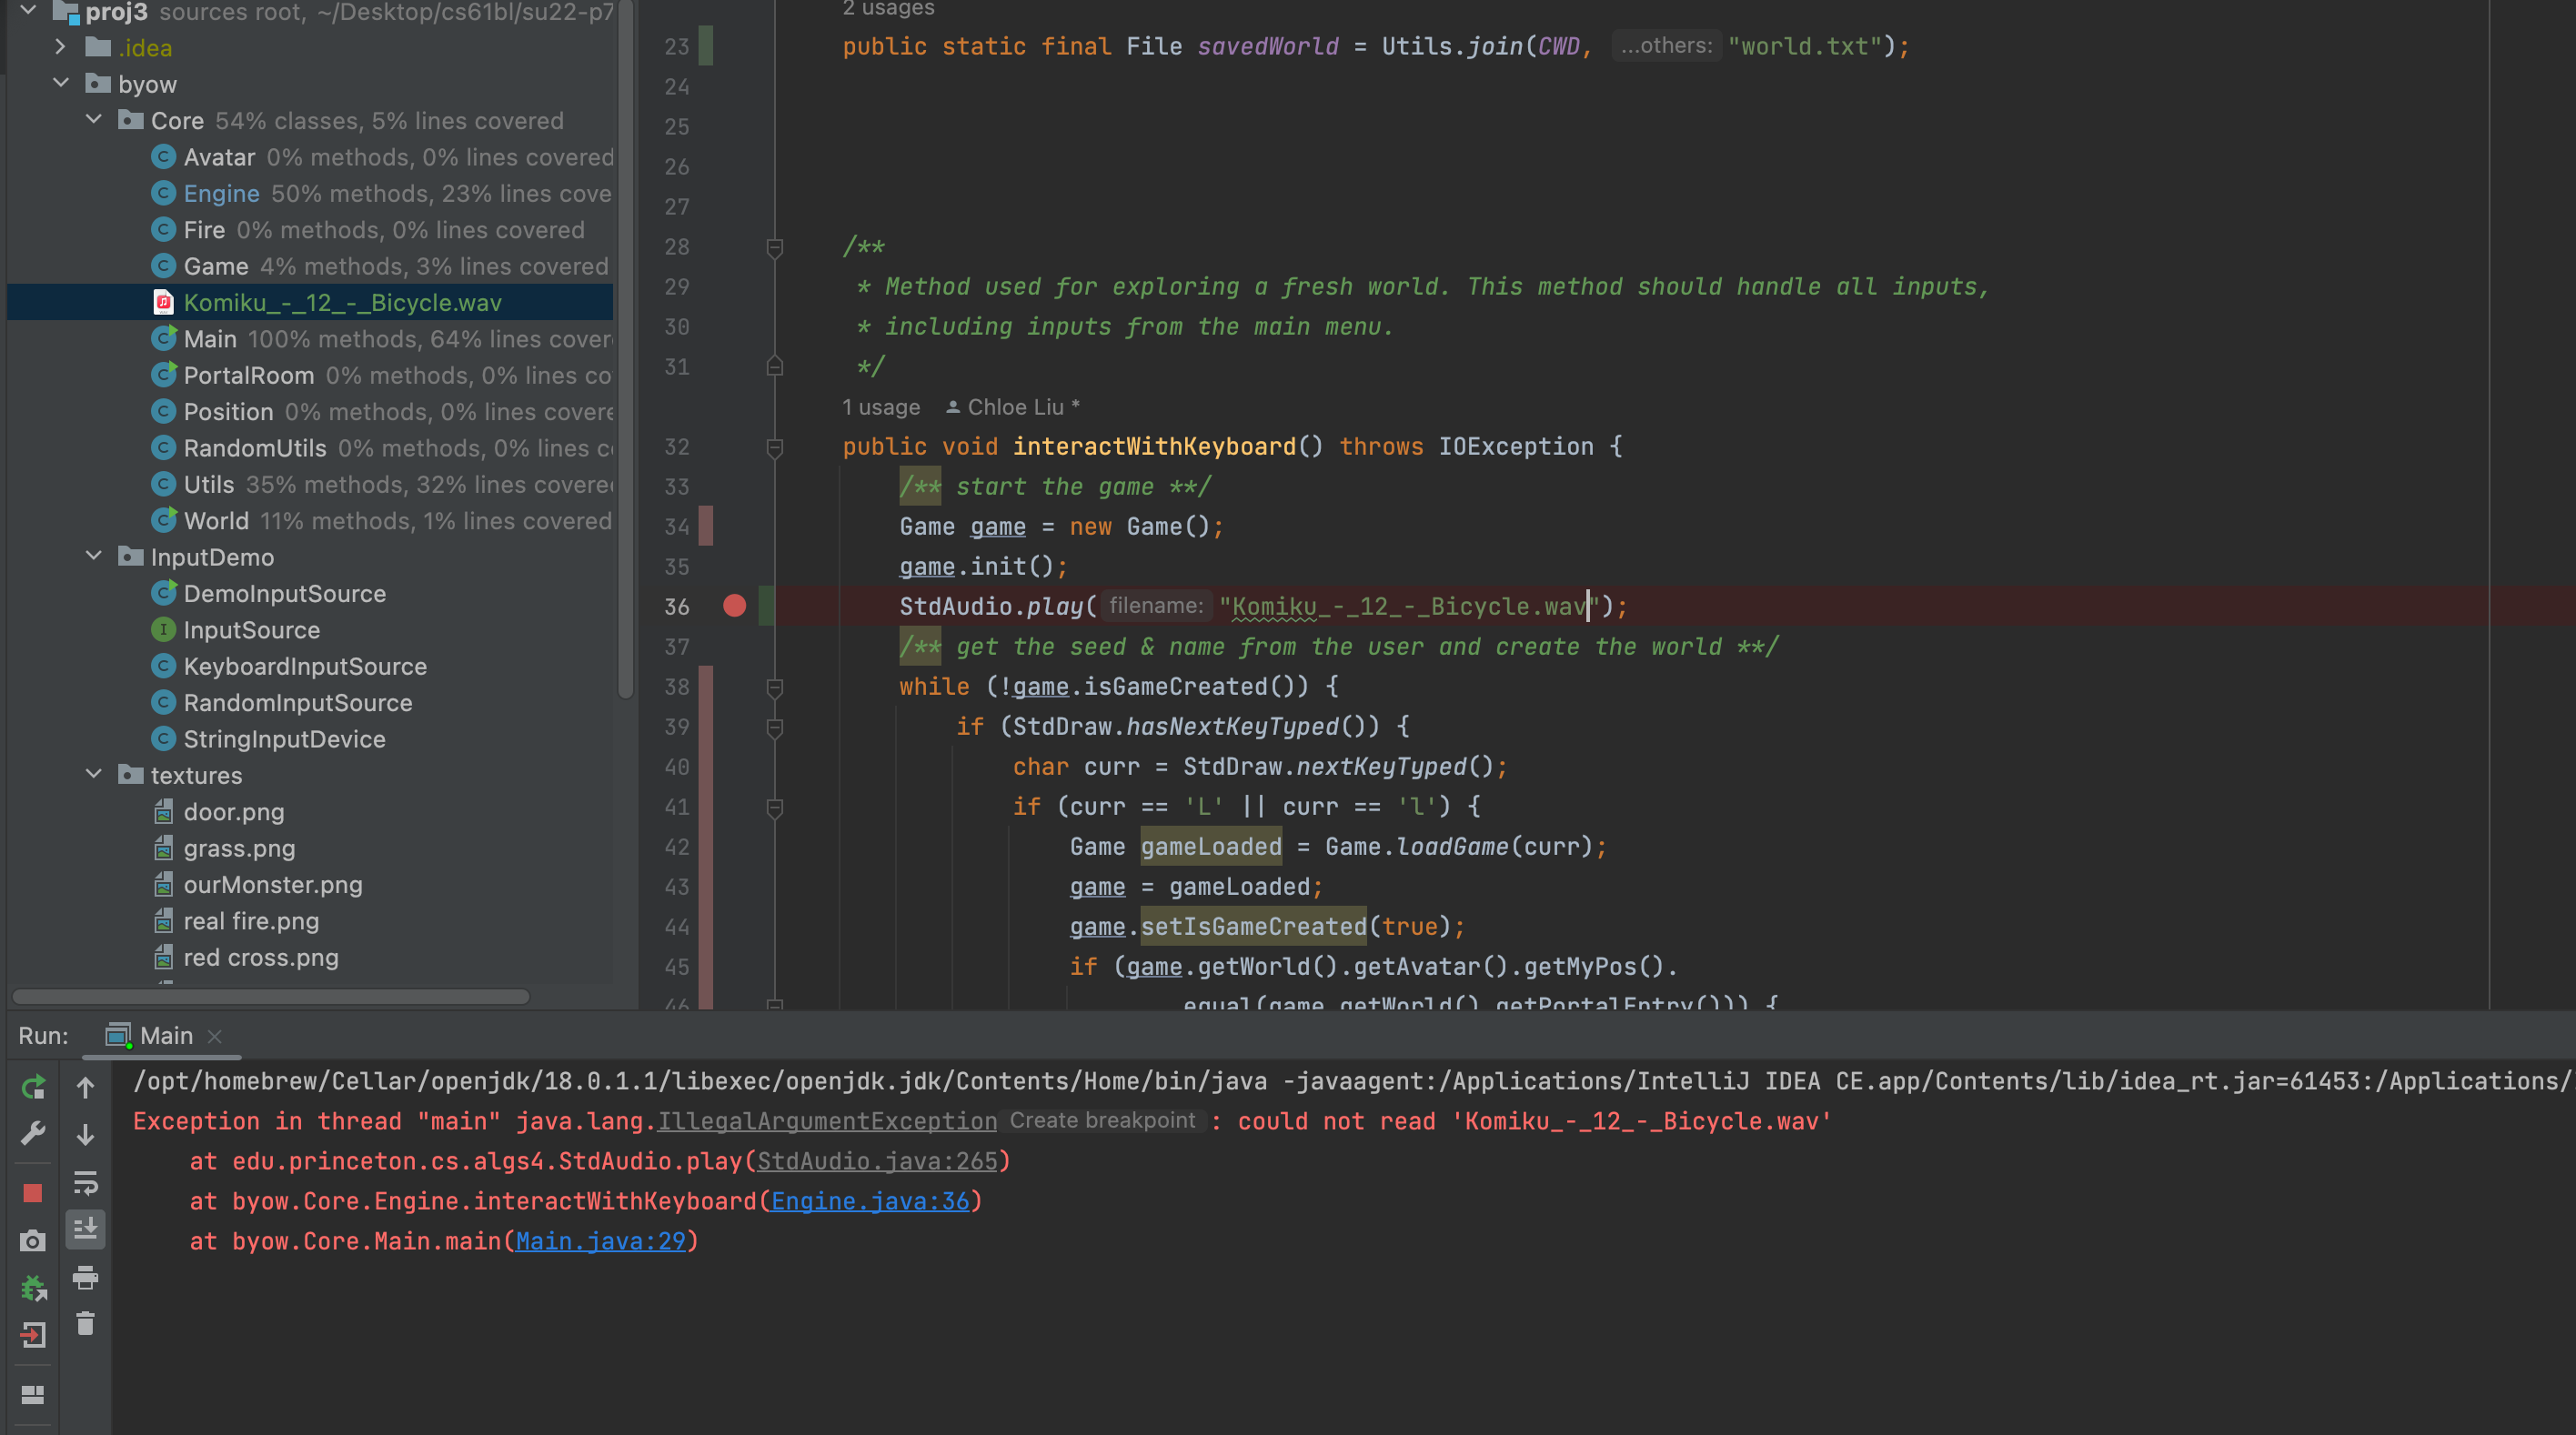Click the print console output icon

coord(85,1277)
